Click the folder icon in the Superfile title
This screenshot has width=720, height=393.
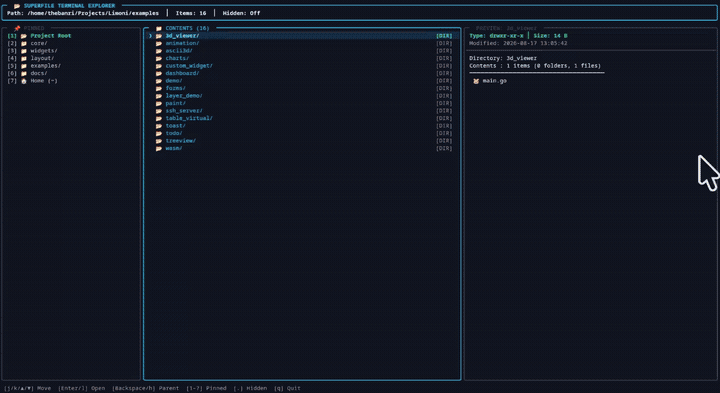tap(17, 6)
